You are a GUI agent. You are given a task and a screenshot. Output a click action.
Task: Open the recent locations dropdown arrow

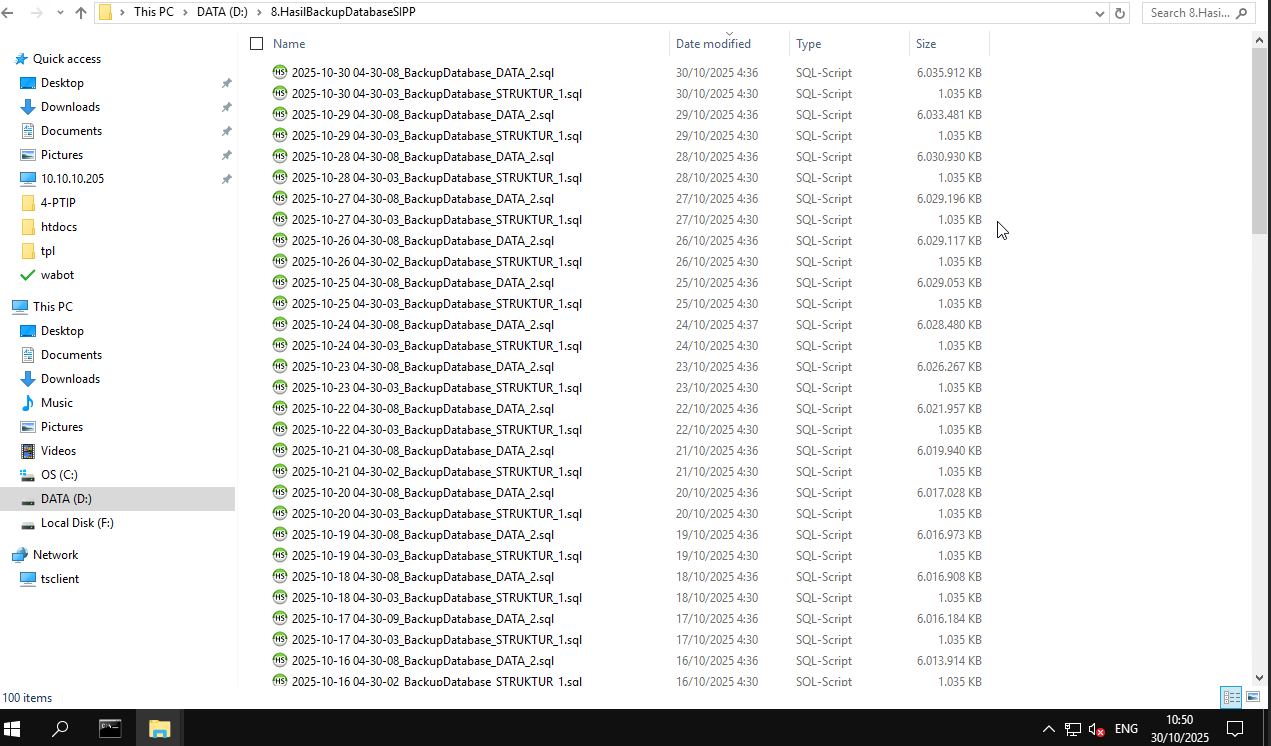[x=59, y=13]
